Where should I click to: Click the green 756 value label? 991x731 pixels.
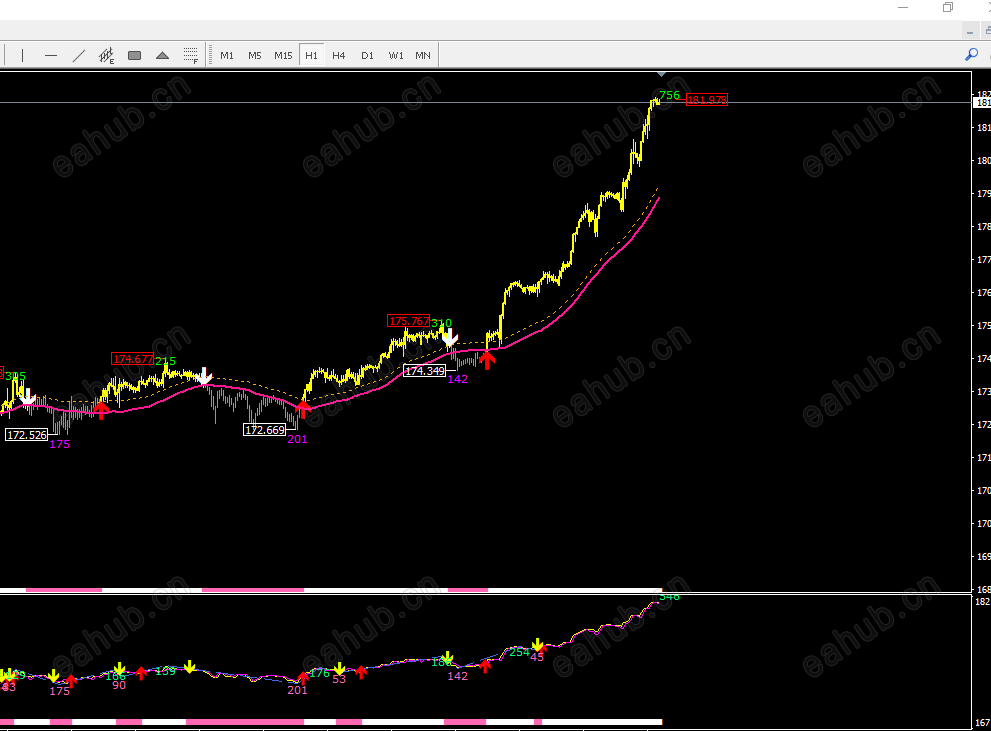[x=669, y=95]
